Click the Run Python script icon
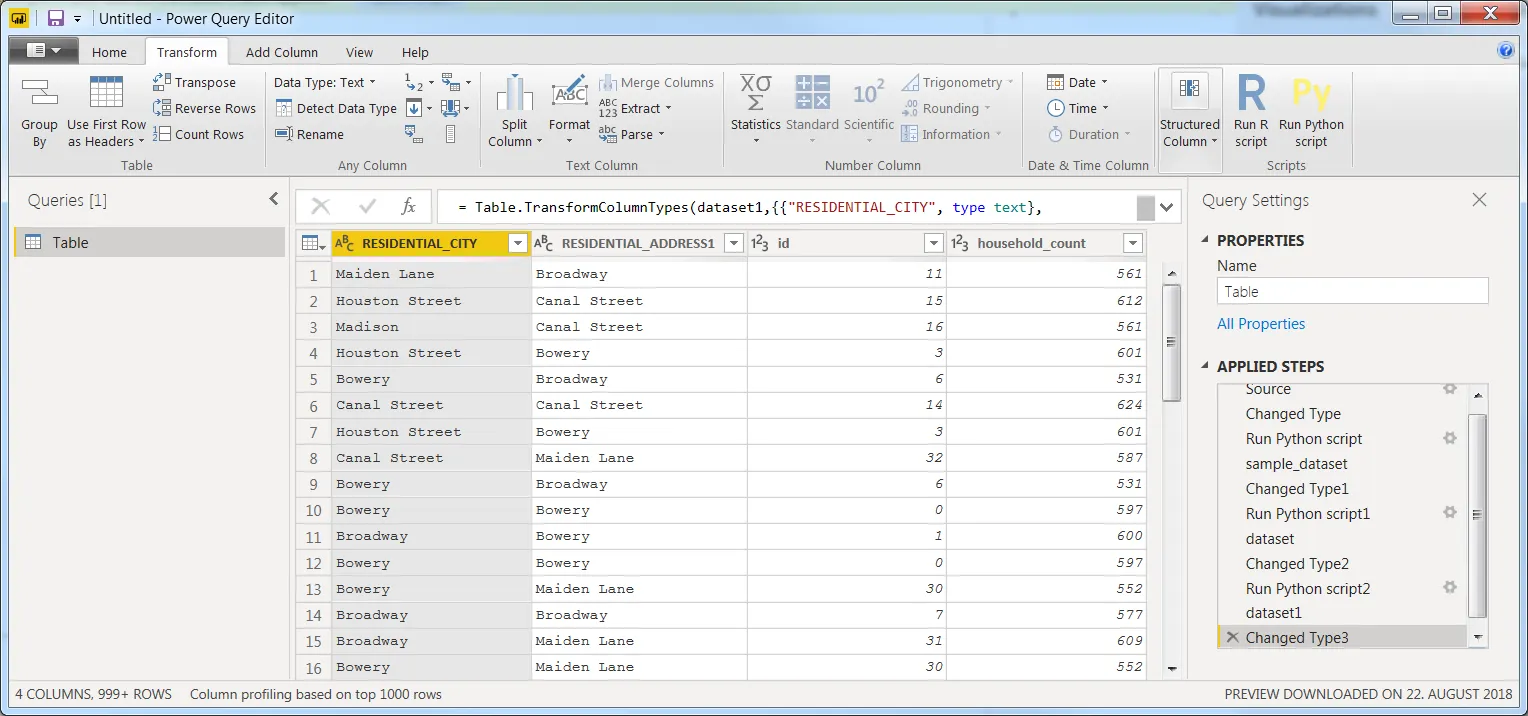The width and height of the screenshot is (1528, 716). coord(1311,112)
